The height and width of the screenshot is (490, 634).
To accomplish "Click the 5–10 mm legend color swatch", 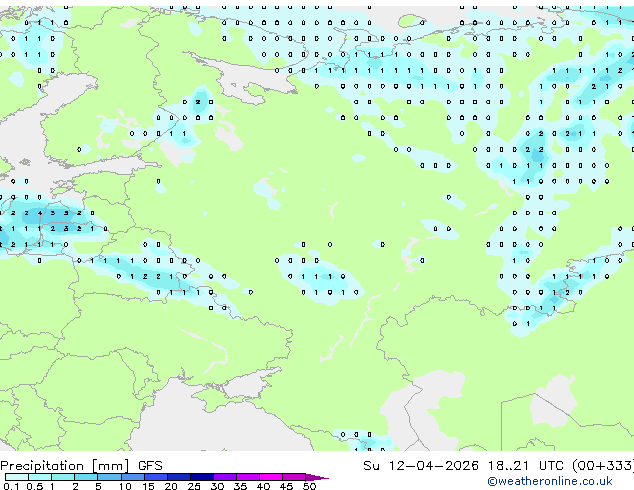I will pyautogui.click(x=109, y=477).
